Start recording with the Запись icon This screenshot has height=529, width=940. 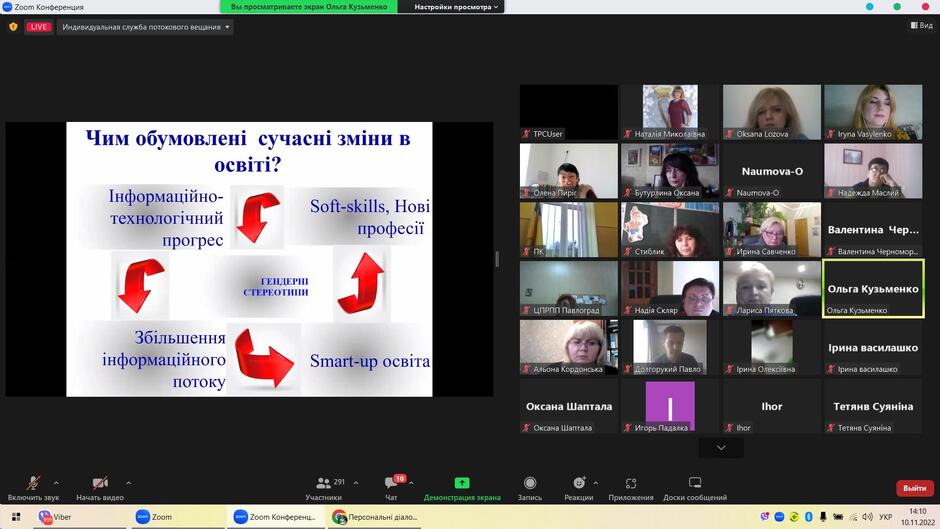530,483
